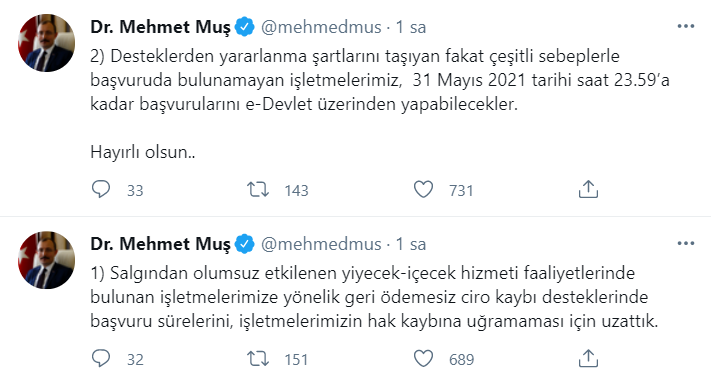
Task: Open @mehmedmus handle in first tweet
Action: [x=321, y=27]
